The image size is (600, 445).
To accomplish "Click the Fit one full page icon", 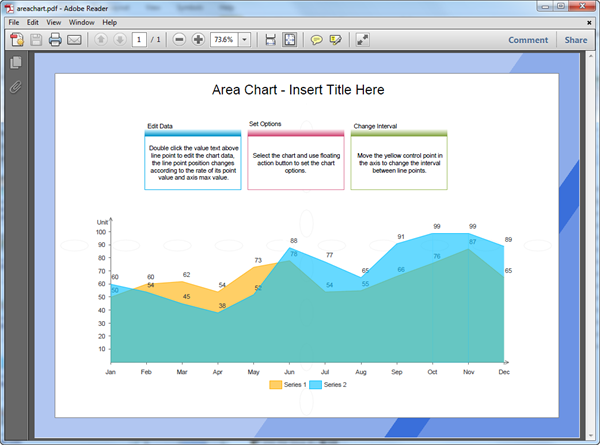I will click(x=290, y=40).
